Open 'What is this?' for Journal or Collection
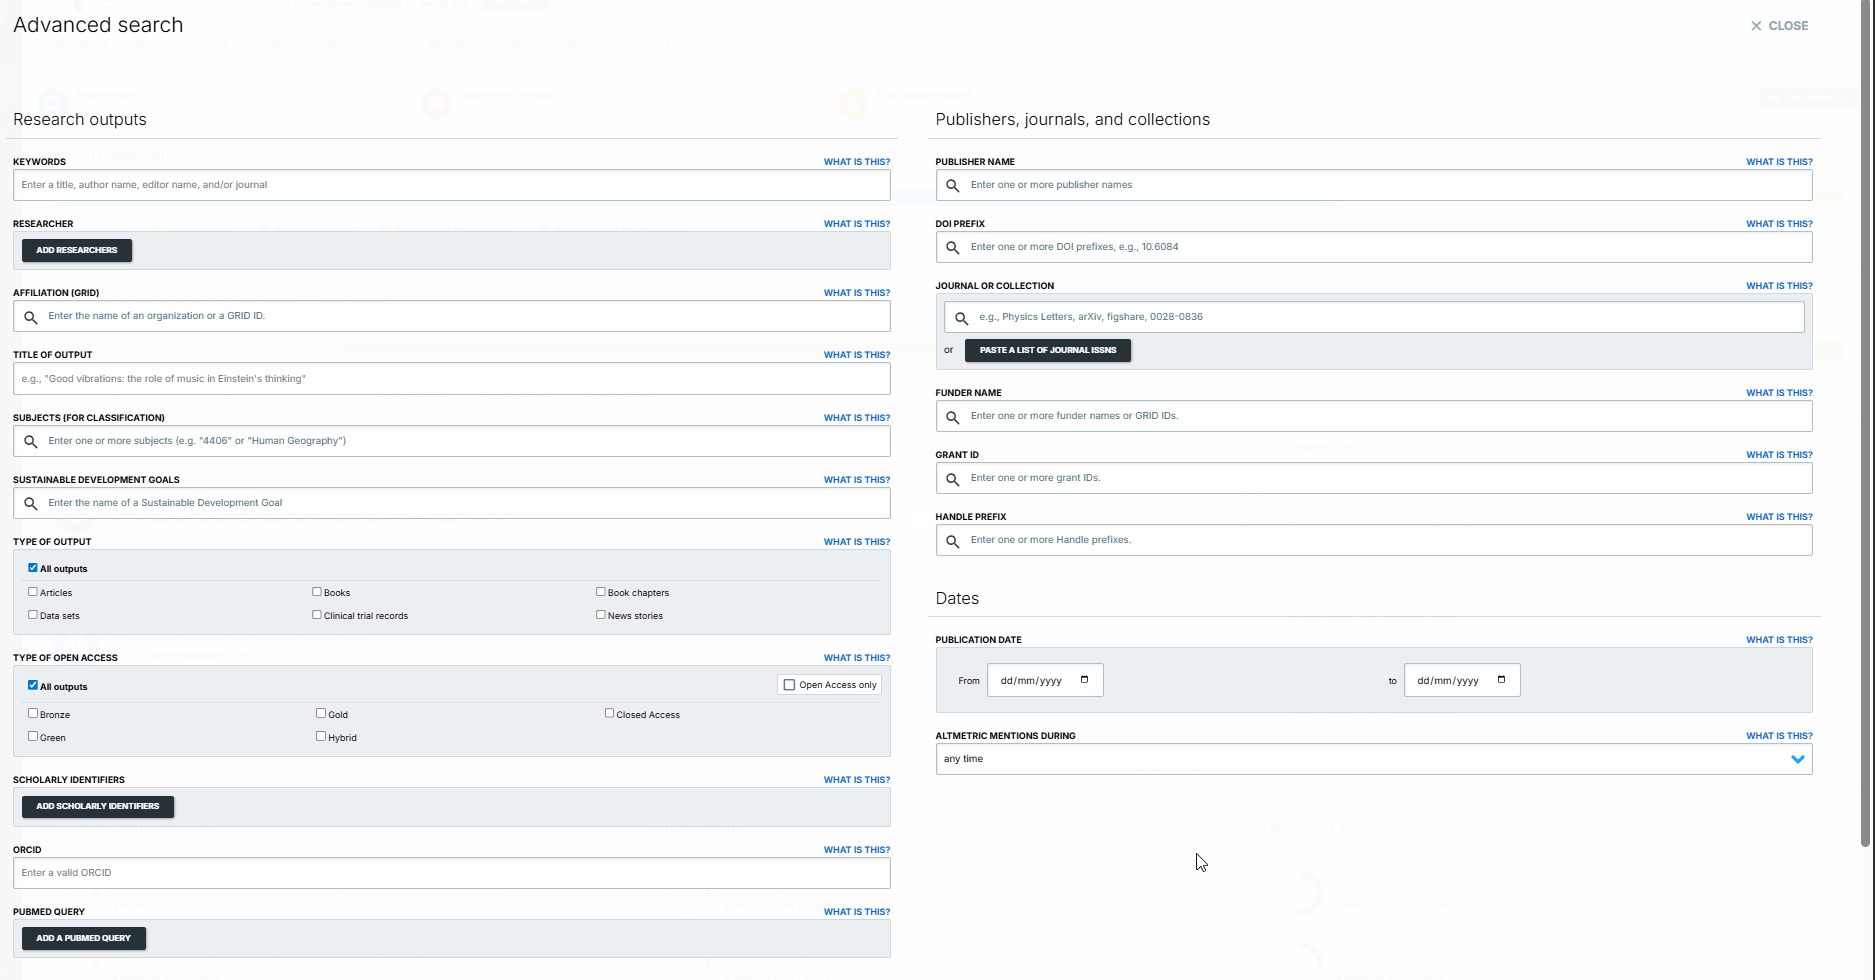The width and height of the screenshot is (1875, 980). 1779,286
